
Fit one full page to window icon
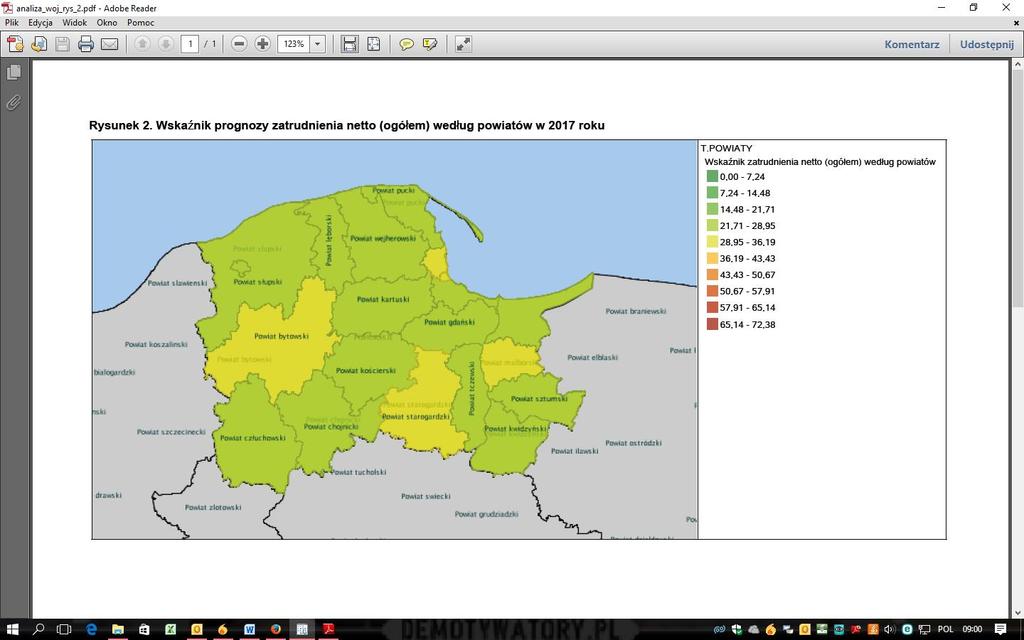click(374, 44)
